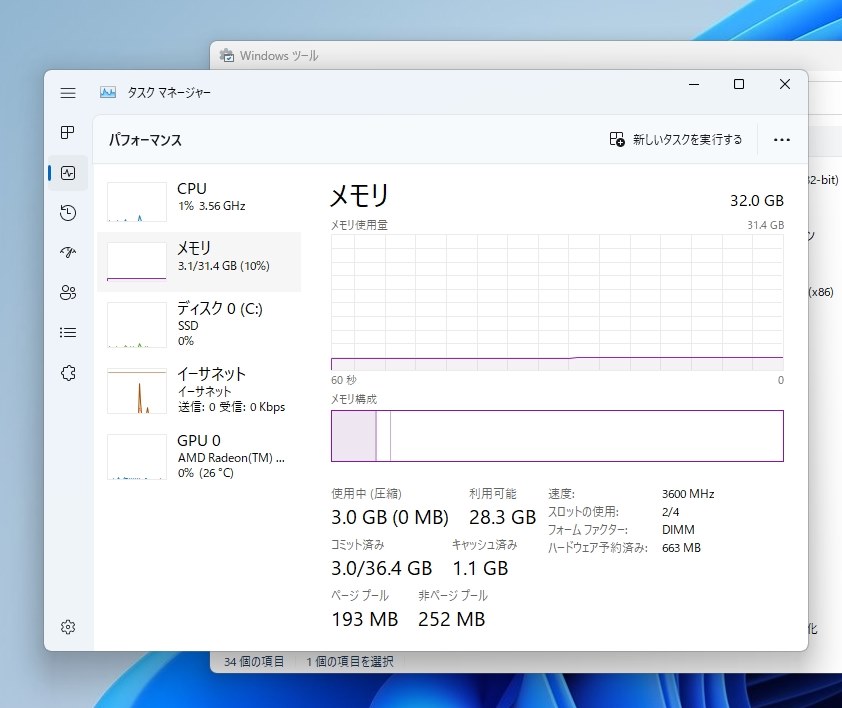
Task: Maximize the Task Manager window
Action: [739, 84]
